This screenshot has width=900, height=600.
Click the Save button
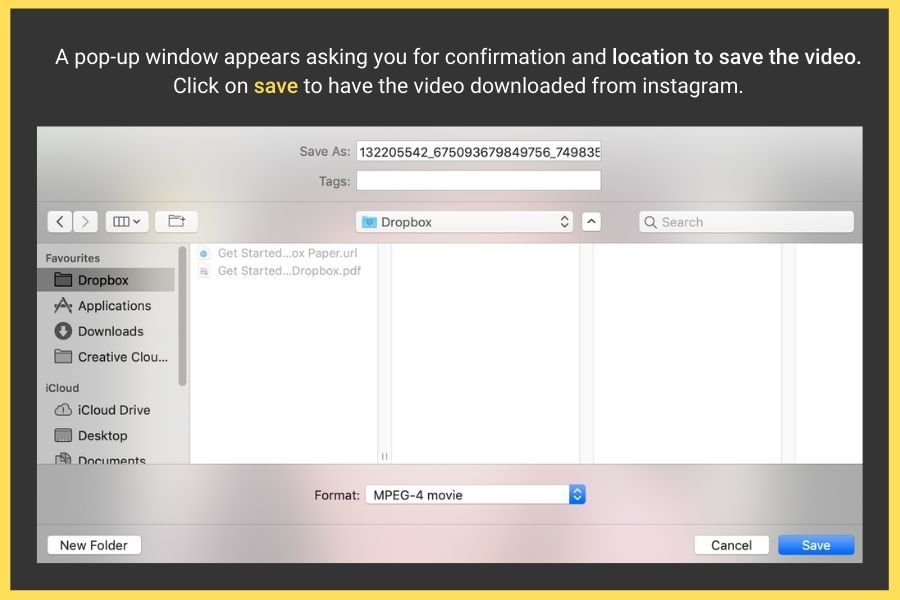816,545
